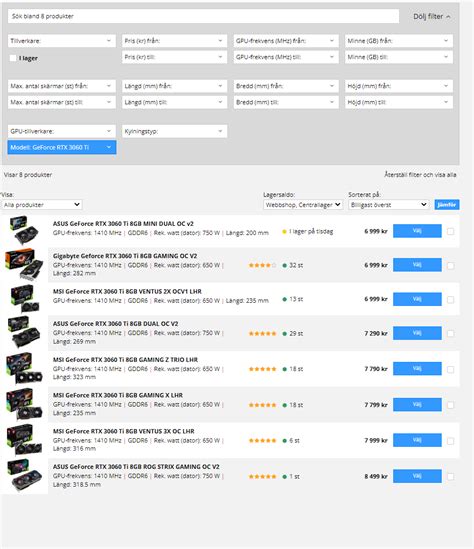This screenshot has width=474, height=549.
Task: Click star rating of ASUS DUAL OC V2
Action: 262,334
